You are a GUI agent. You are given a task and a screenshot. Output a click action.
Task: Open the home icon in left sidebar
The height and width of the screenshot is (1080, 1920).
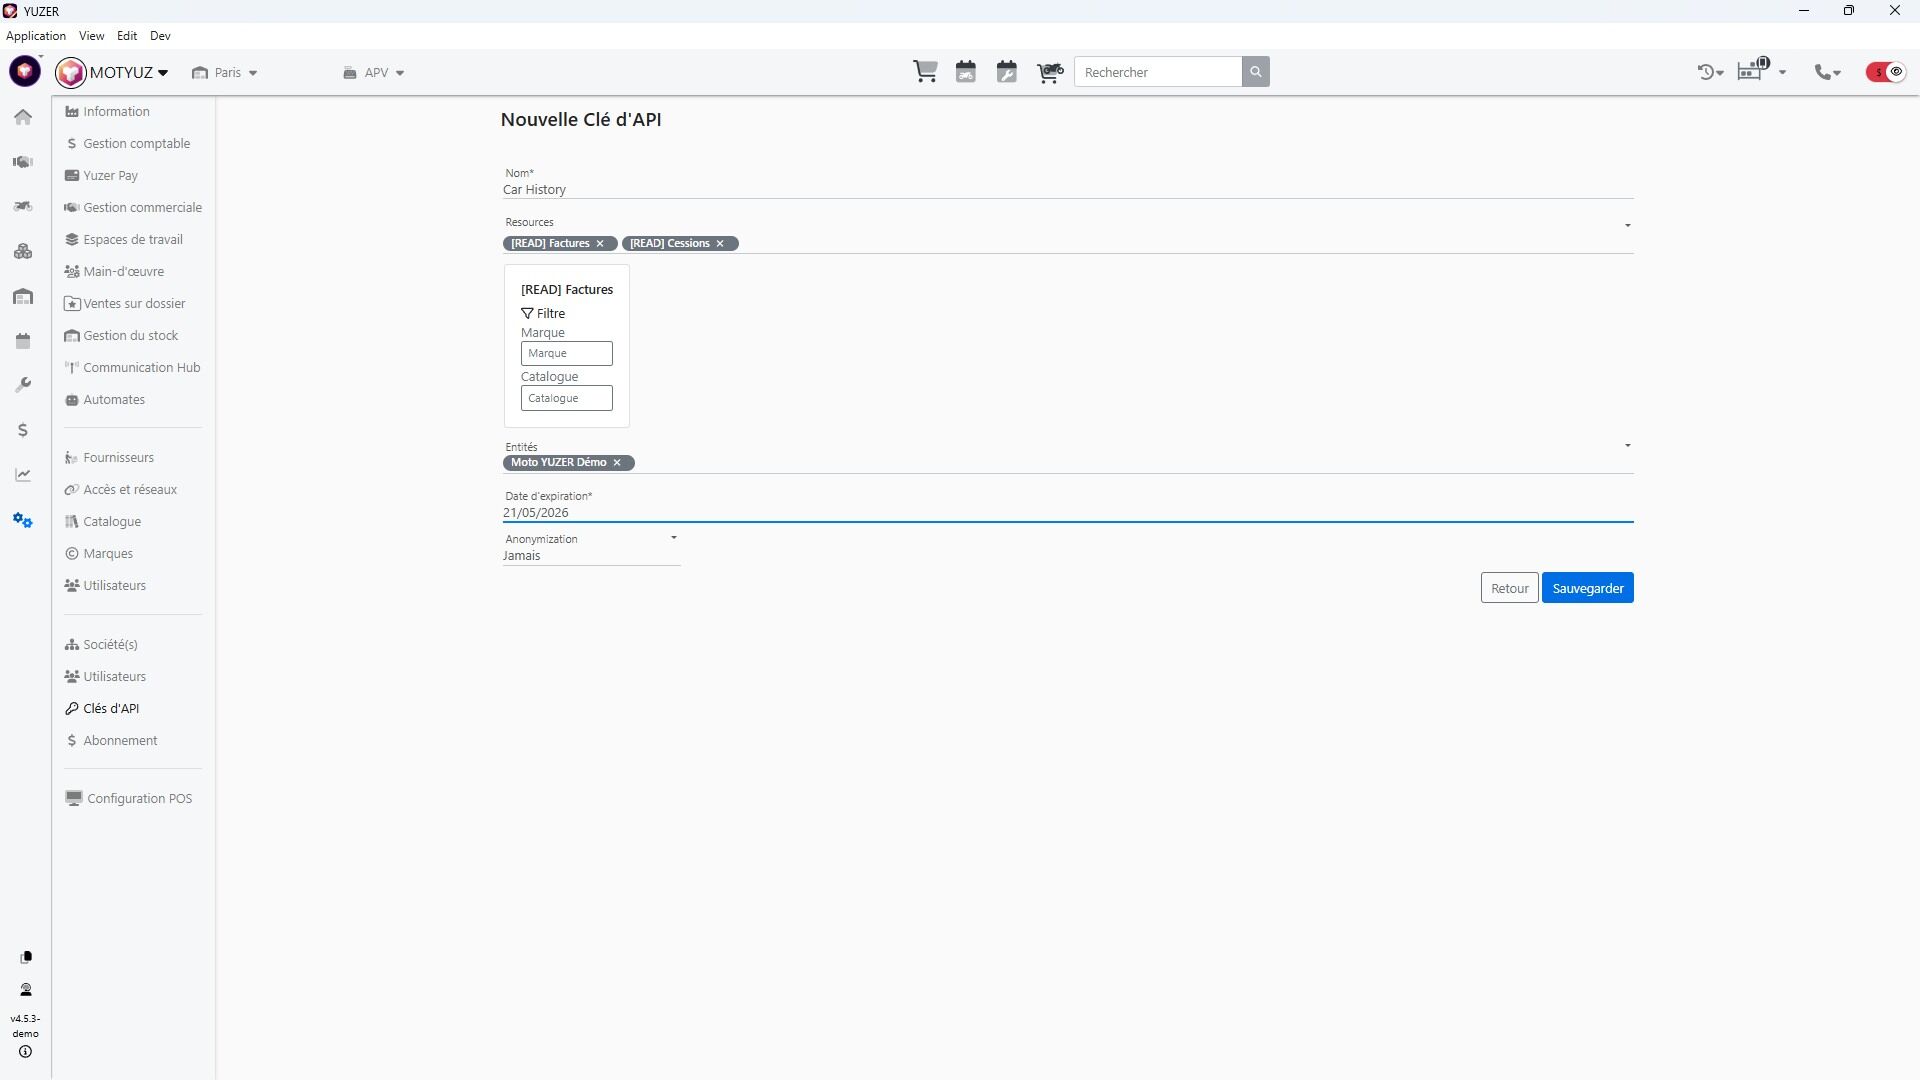point(23,117)
